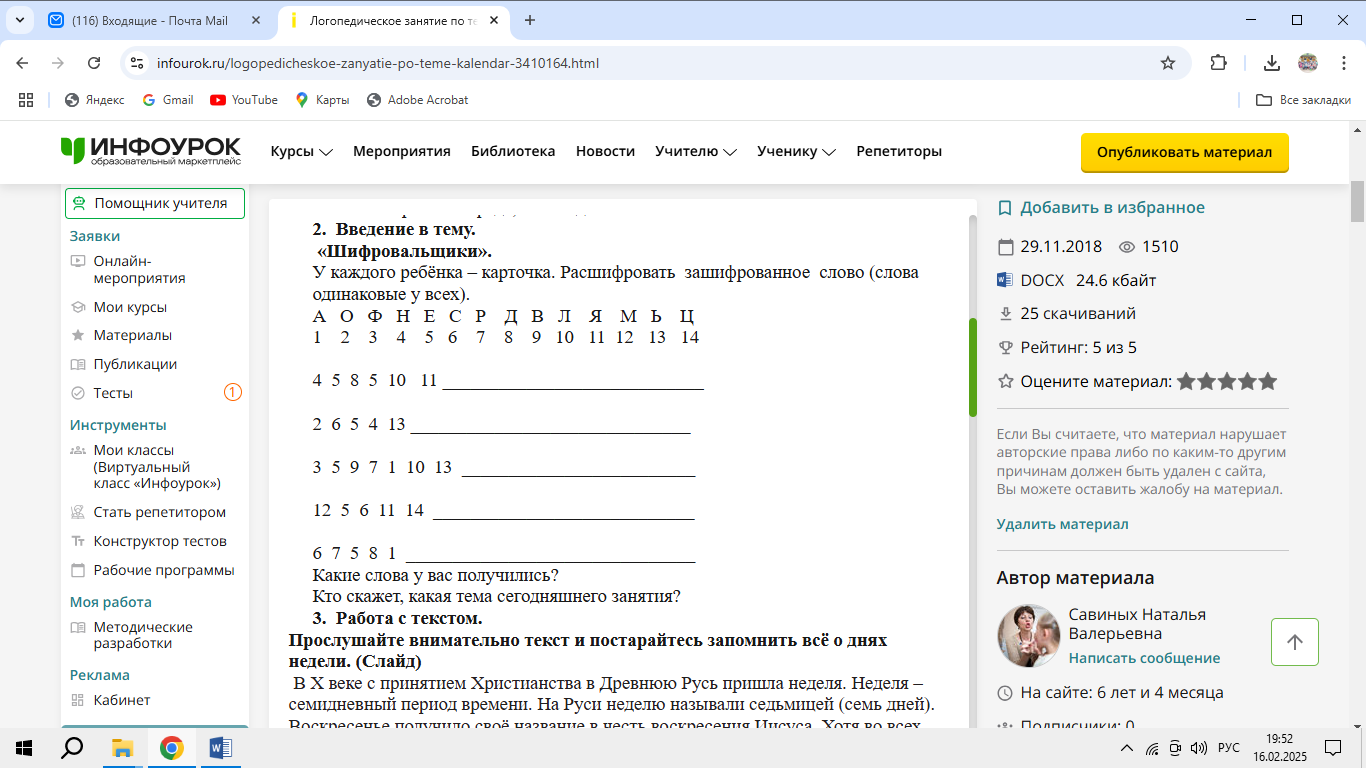The height and width of the screenshot is (768, 1366).
Task: Open Рабочие программы in the sidebar
Action: (x=164, y=571)
